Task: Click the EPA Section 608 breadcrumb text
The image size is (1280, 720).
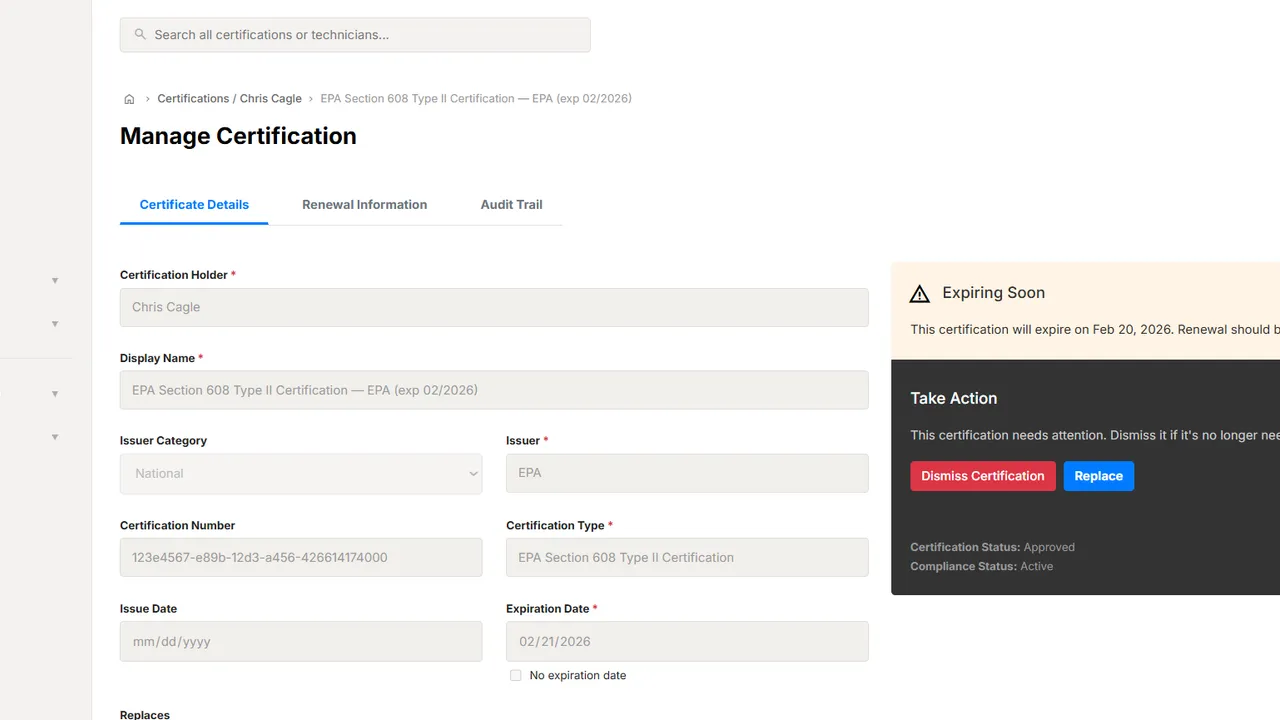Action: point(476,98)
